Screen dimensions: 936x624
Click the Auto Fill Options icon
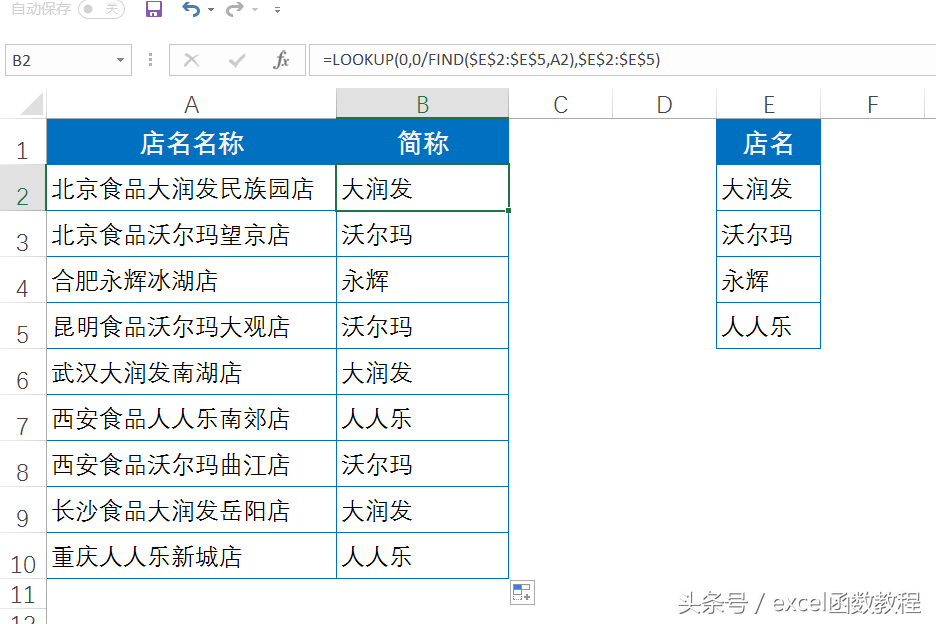point(522,592)
